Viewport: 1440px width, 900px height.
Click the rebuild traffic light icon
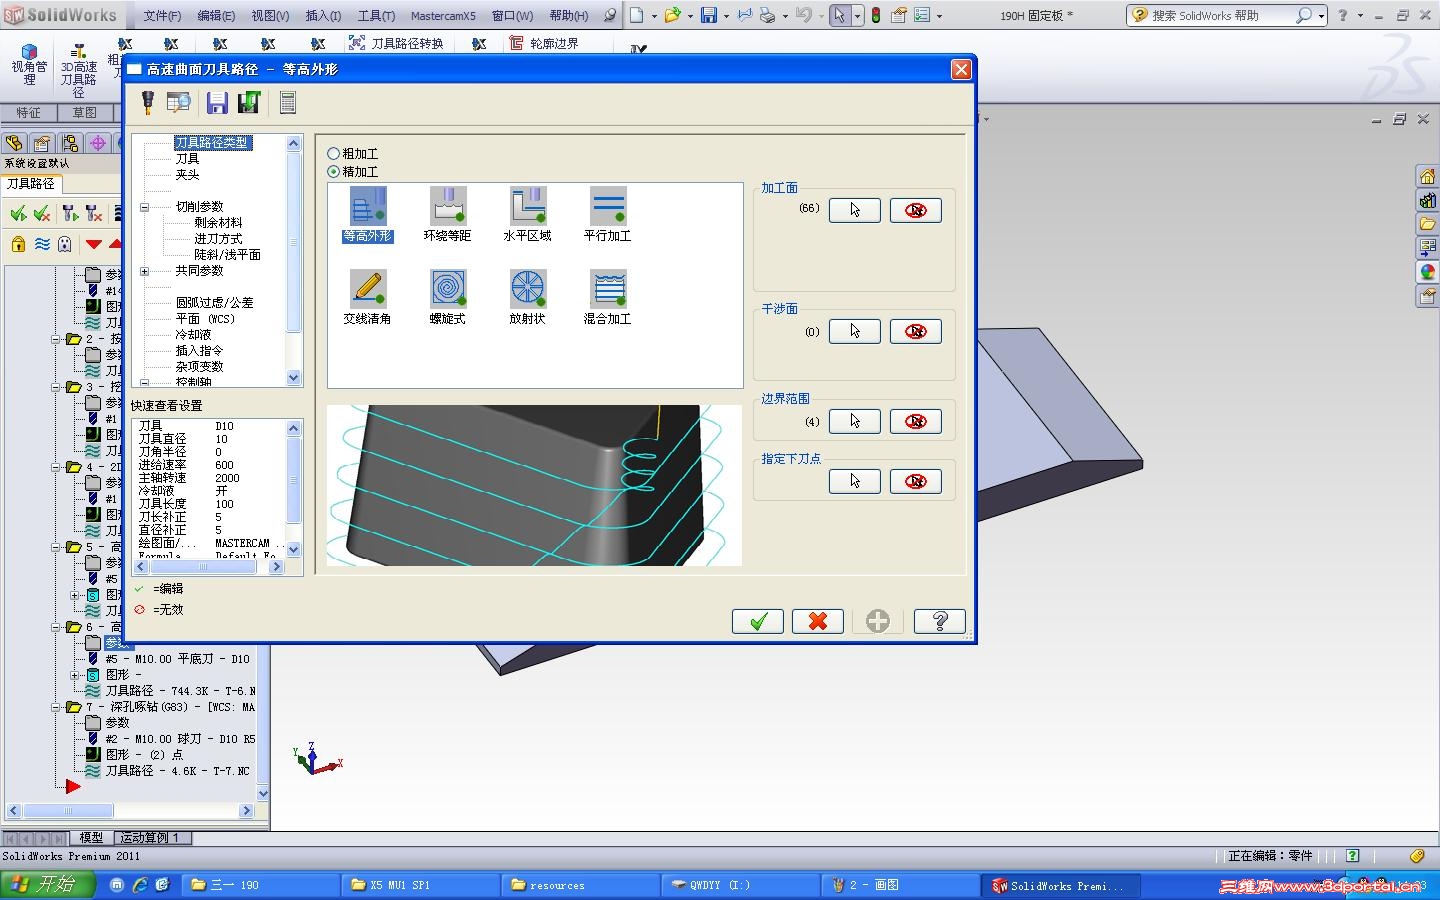coord(876,15)
